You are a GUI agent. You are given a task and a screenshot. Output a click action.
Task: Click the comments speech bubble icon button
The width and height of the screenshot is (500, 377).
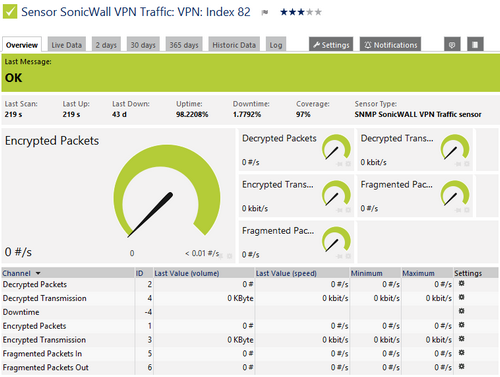(x=452, y=45)
